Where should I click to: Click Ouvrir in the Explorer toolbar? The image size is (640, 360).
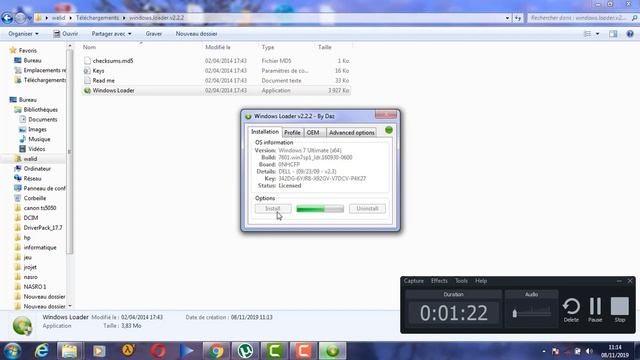click(x=65, y=34)
